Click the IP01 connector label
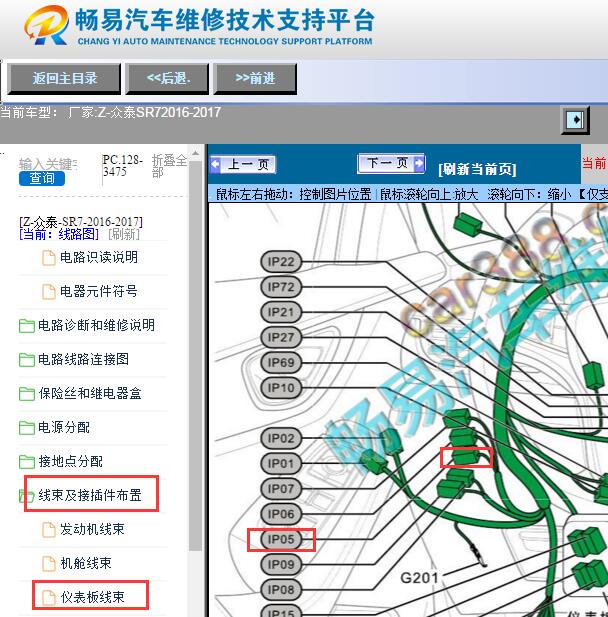Screen dimensions: 608x617 [x=281, y=463]
